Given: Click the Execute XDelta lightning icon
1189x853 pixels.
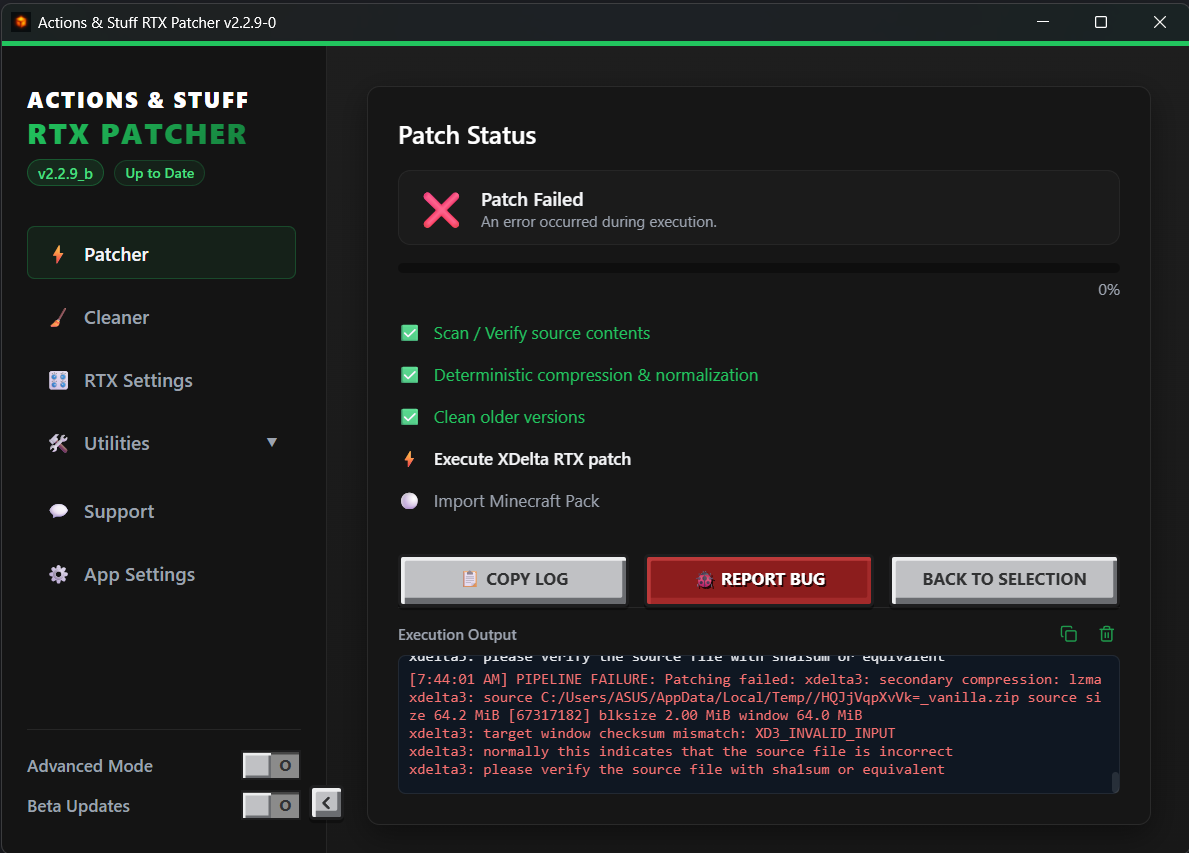Looking at the screenshot, I should (409, 459).
